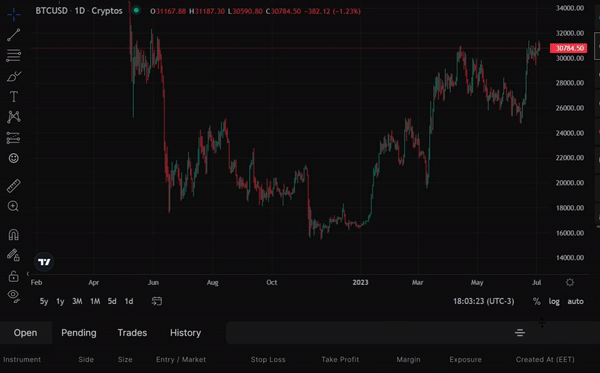Open chart settings gear icon
Image resolution: width=600 pixels, height=373 pixels.
[x=570, y=282]
